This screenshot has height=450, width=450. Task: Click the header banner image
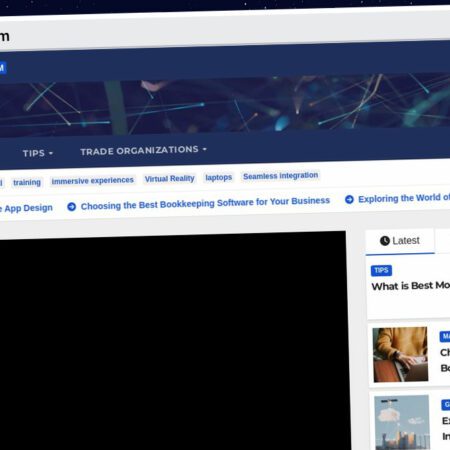point(225,105)
